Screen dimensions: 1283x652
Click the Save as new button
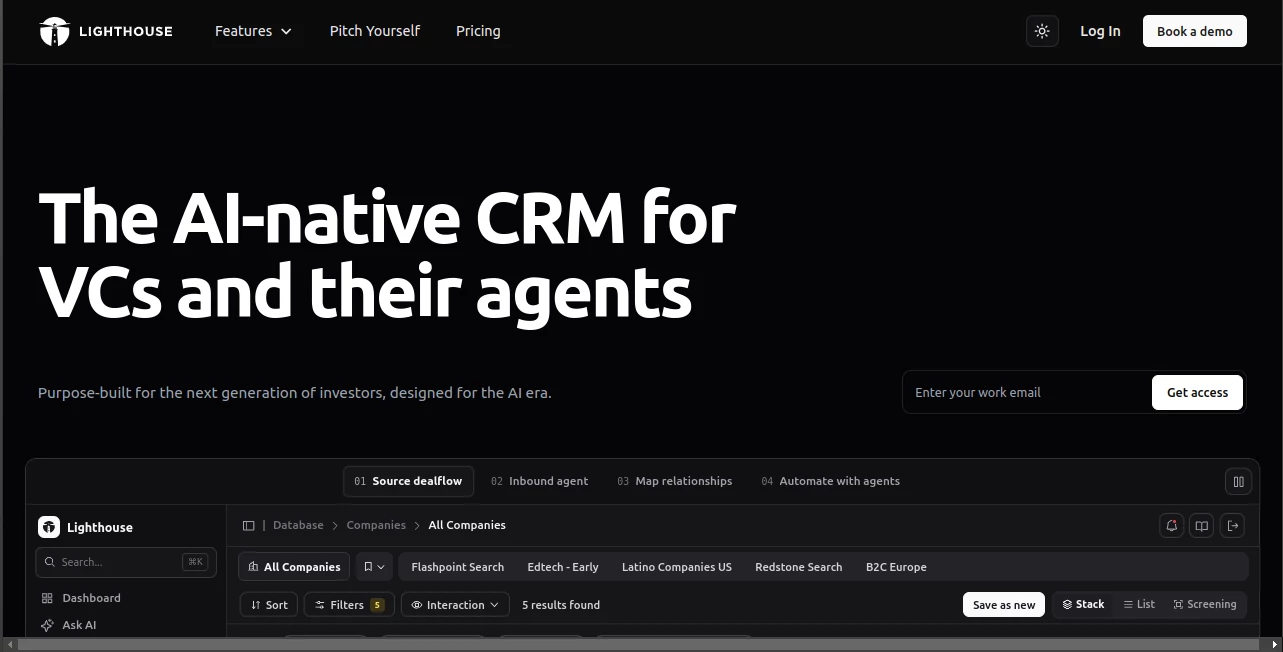click(x=1004, y=605)
